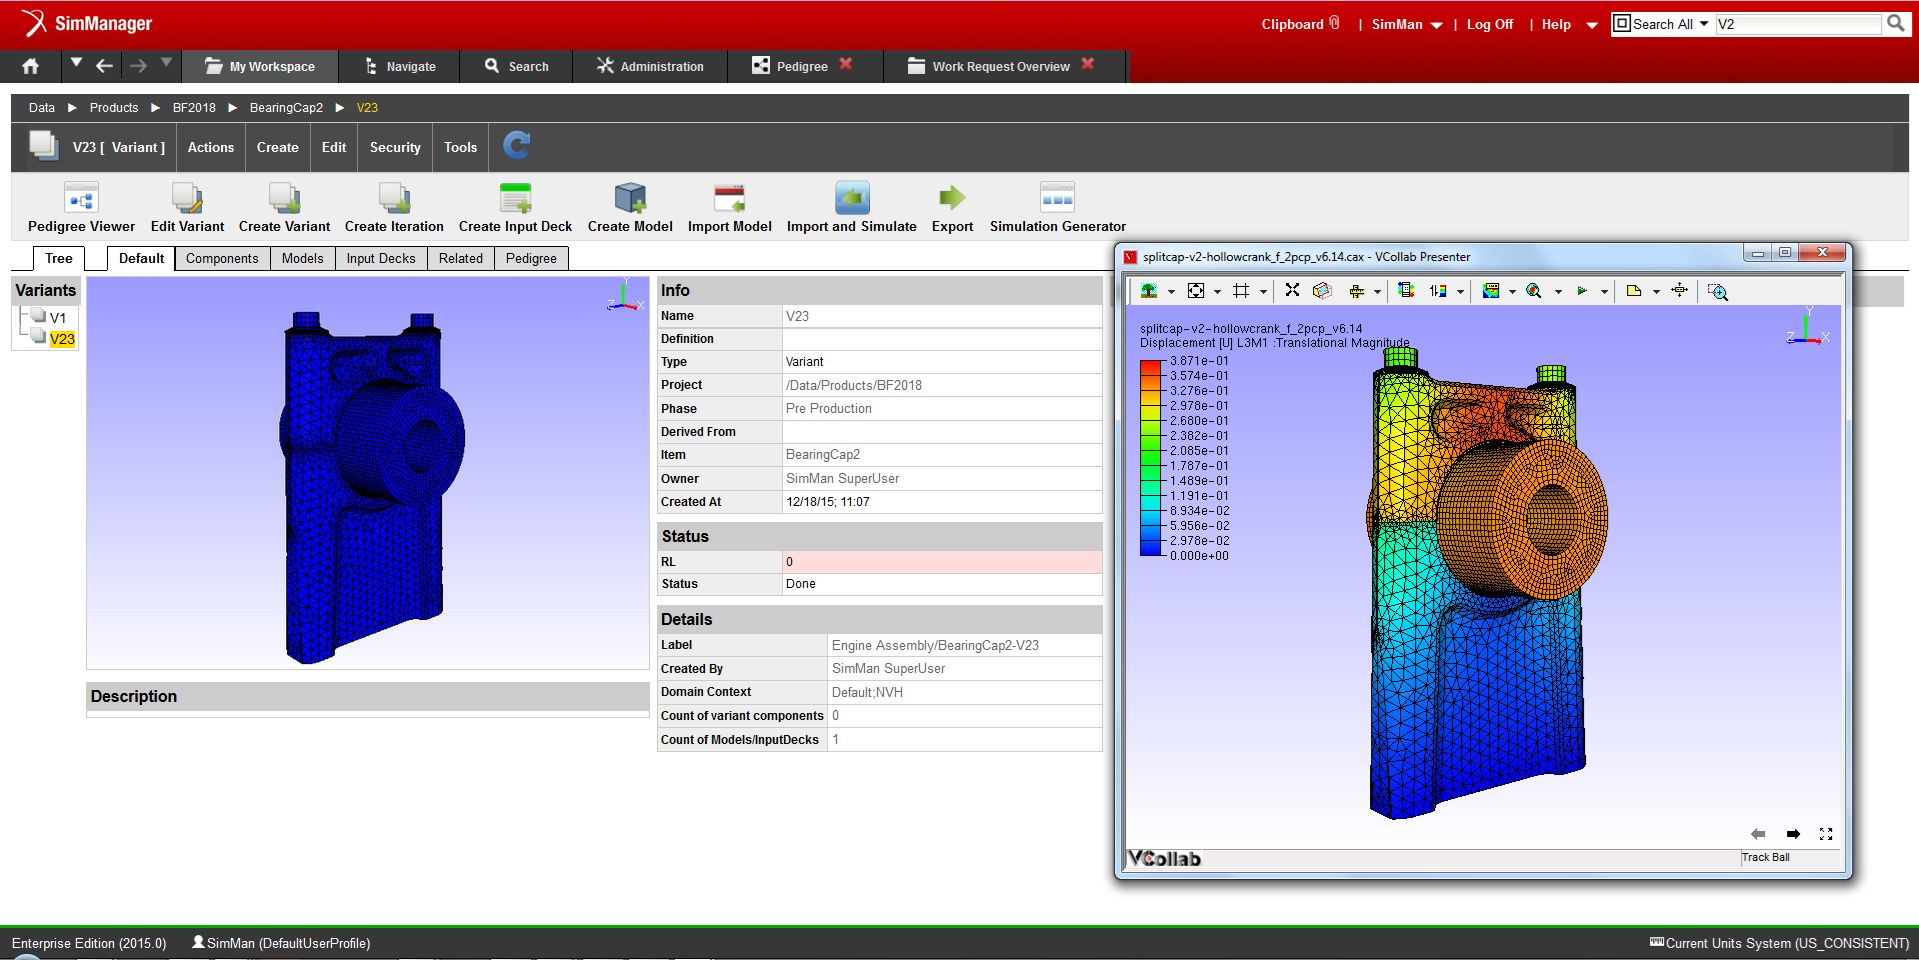Open the Security menu
Screen dimensions: 1919x960
pos(395,147)
